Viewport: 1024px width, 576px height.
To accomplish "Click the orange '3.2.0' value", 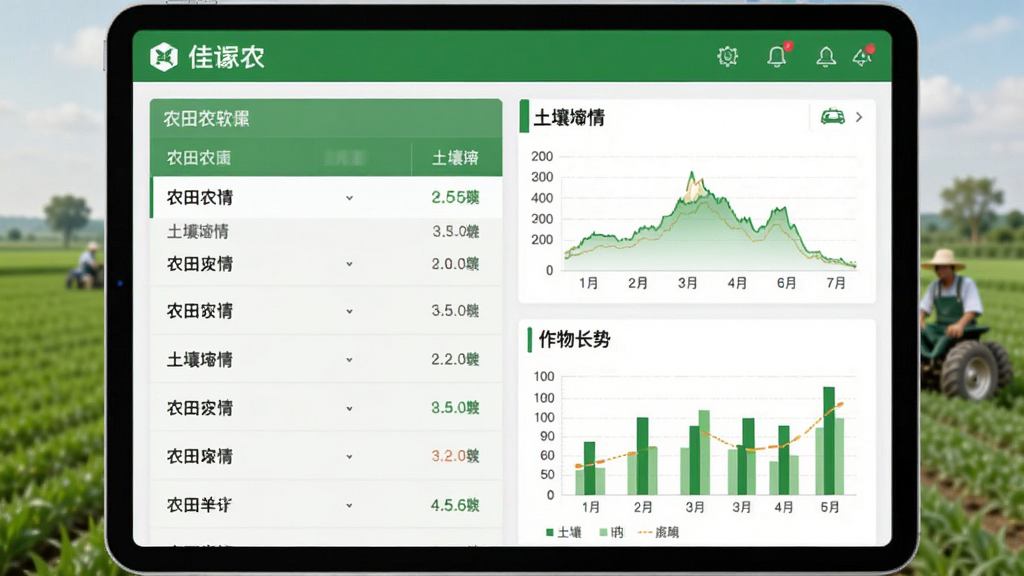I will [x=455, y=456].
